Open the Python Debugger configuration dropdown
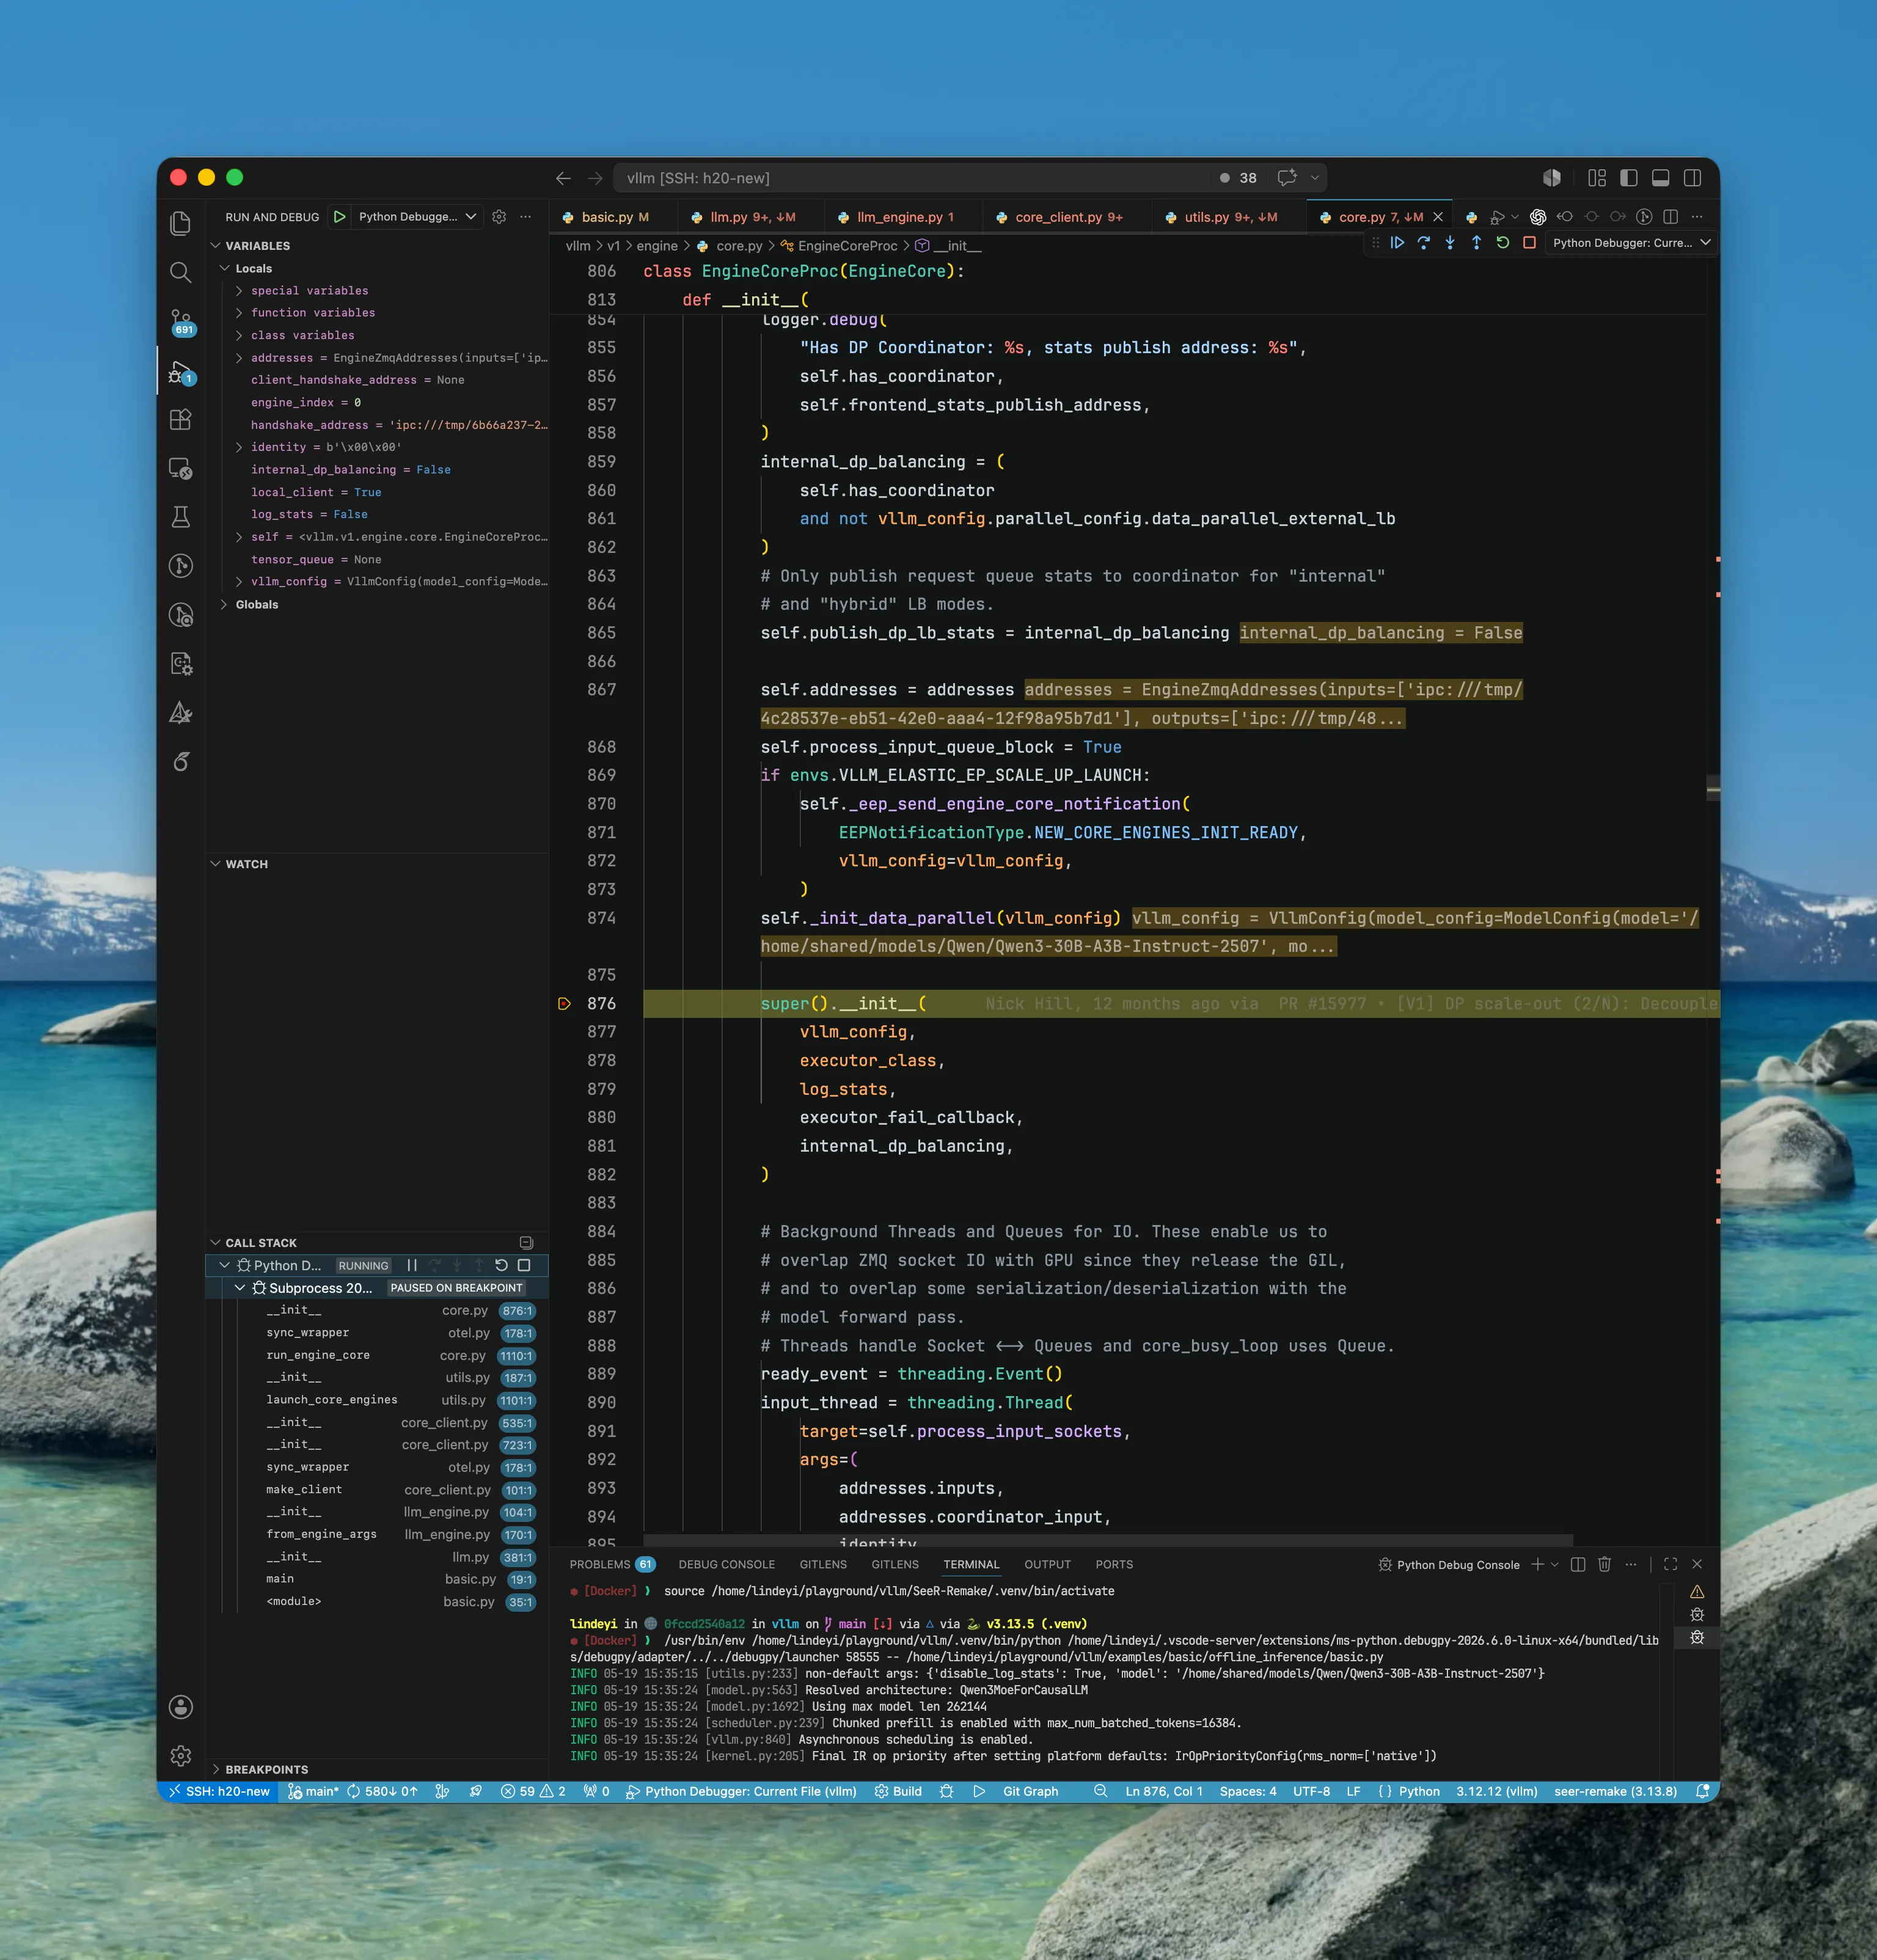 click(417, 217)
